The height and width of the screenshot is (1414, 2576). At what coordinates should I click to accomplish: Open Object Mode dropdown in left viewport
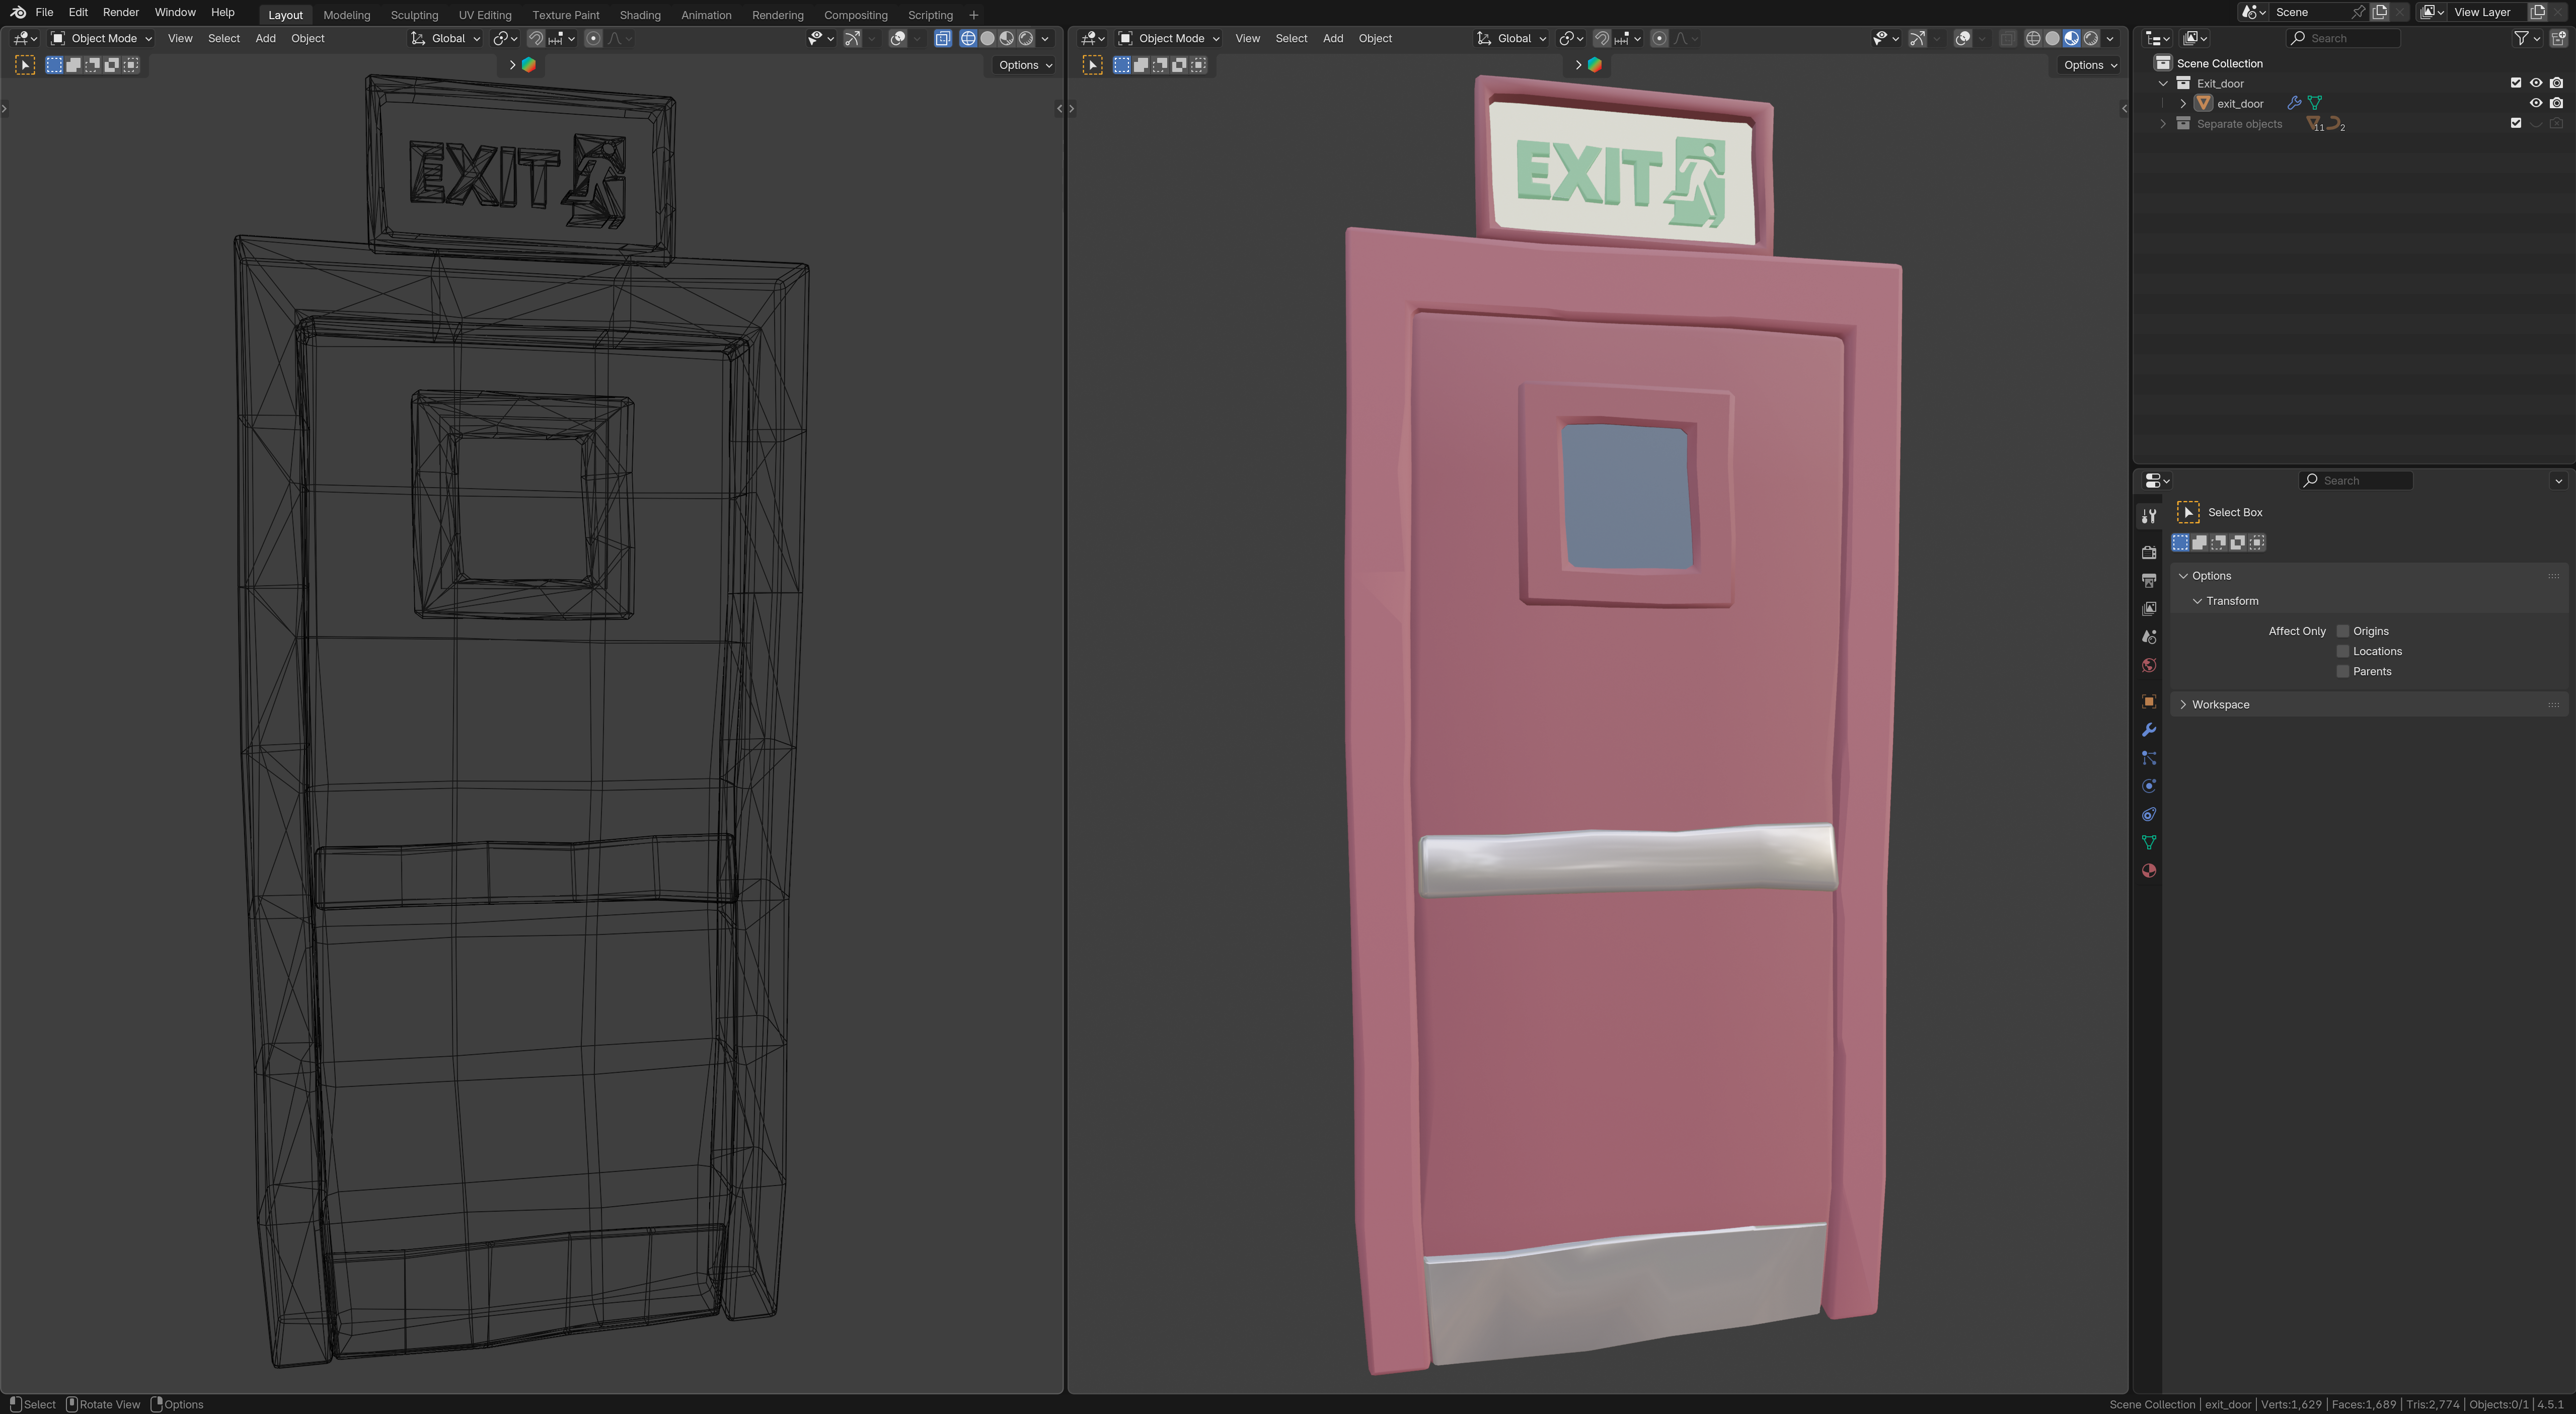(101, 38)
